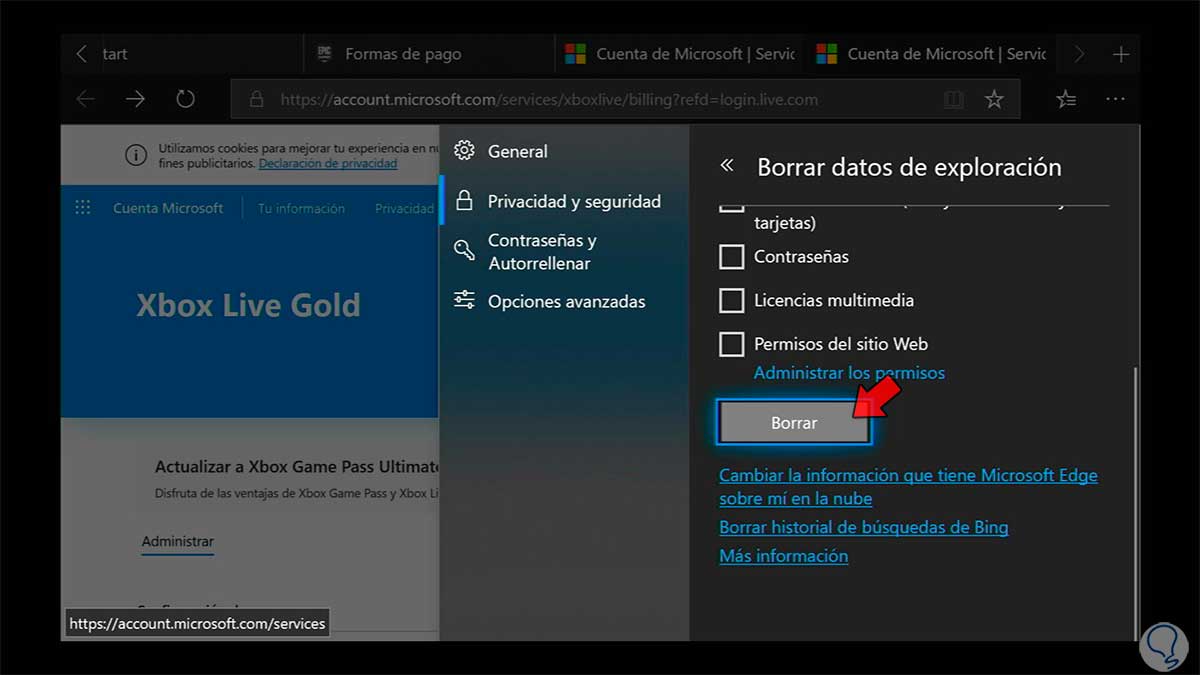Viewport: 1200px width, 675px height.
Task: Click the lock icon in the address bar
Action: coord(256,100)
